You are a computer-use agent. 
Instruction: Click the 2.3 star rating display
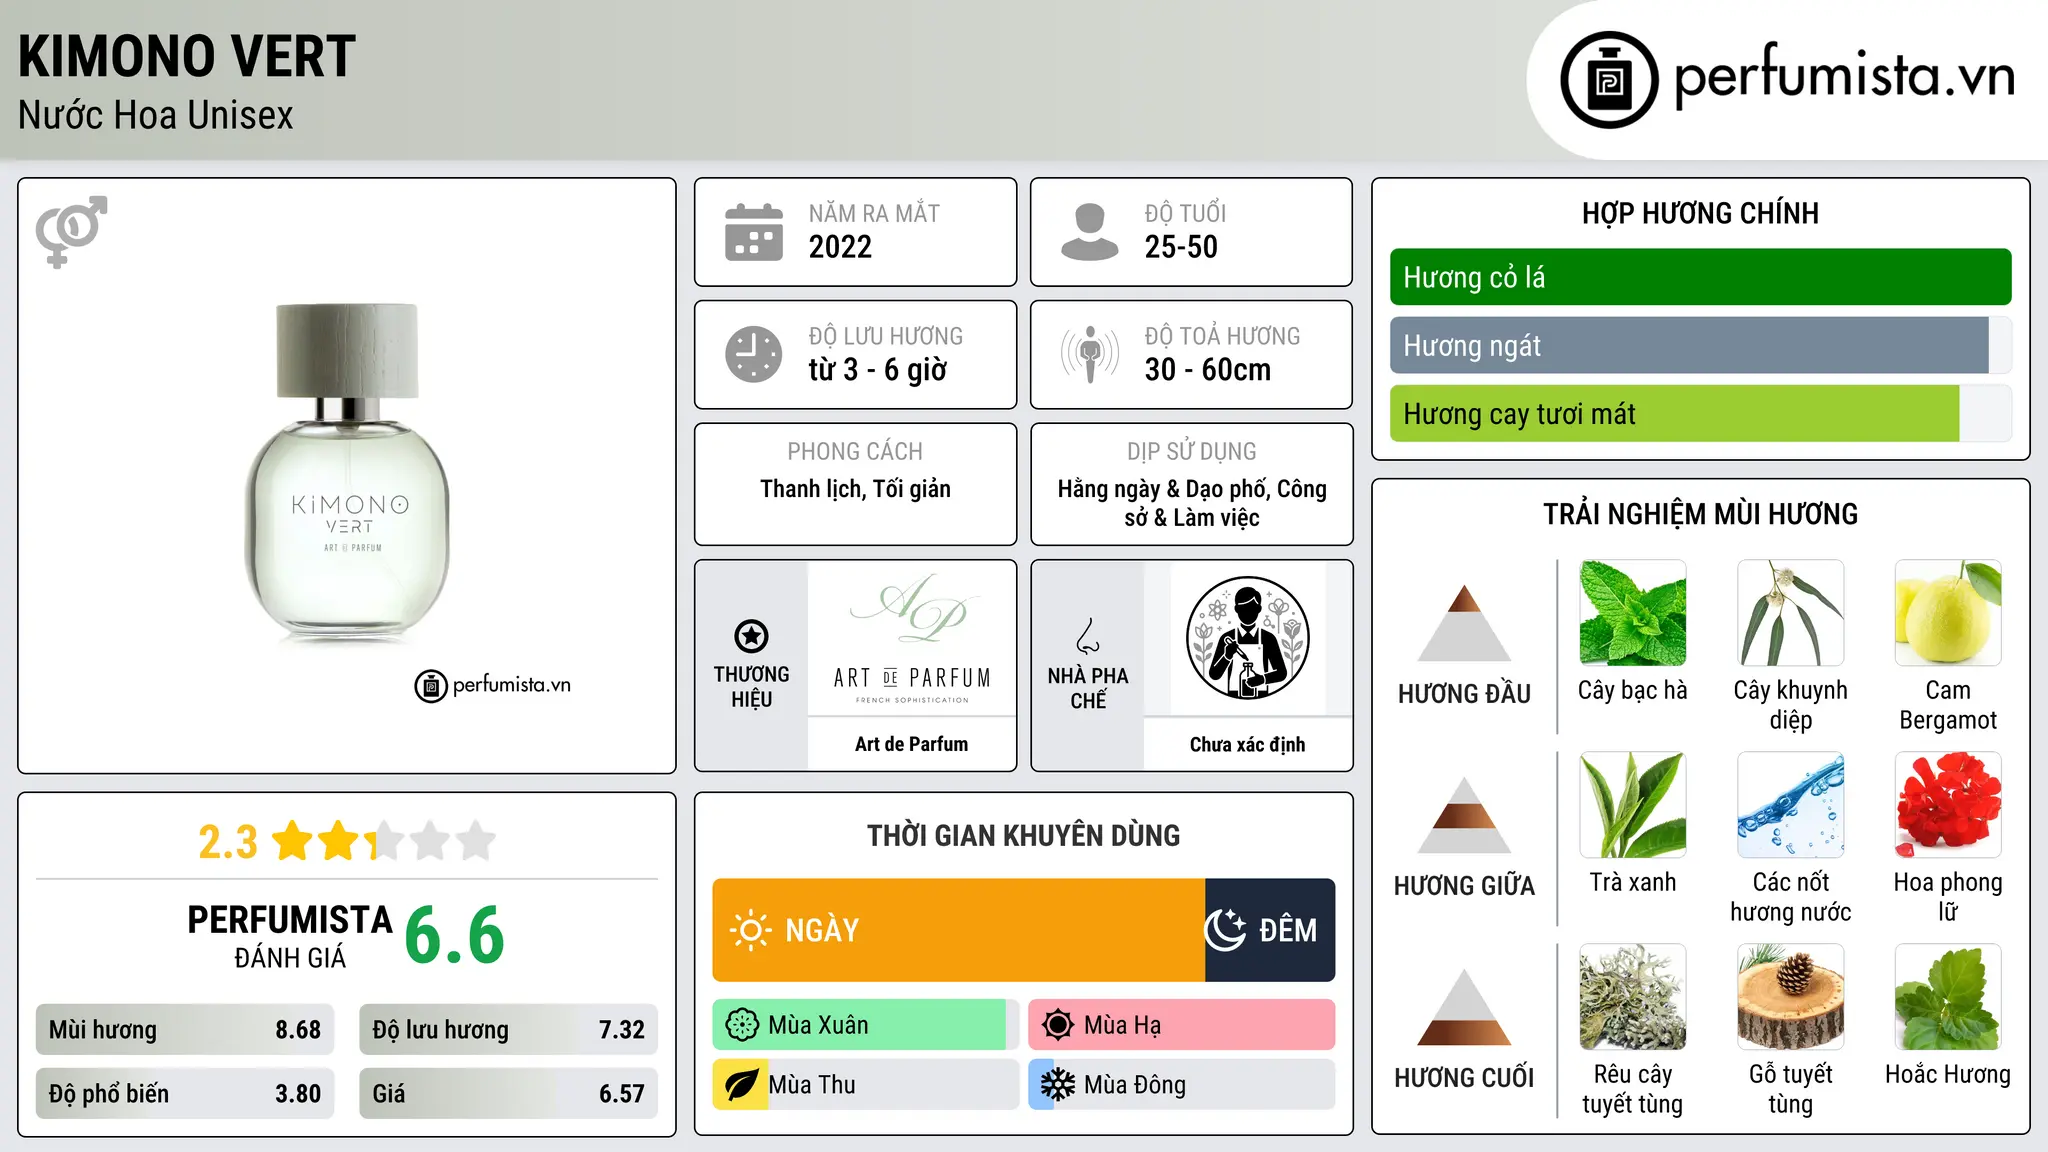[x=347, y=841]
